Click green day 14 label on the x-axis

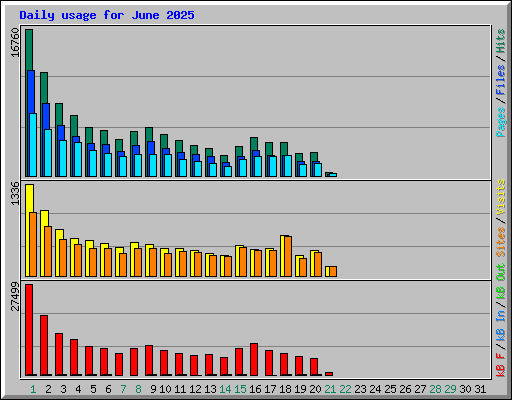(225, 389)
